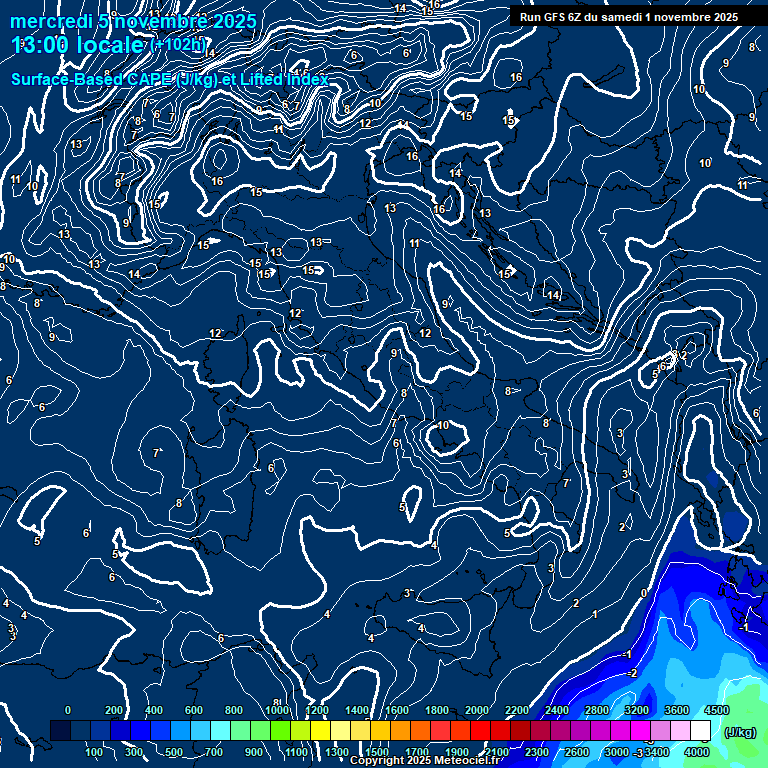Click the '13:00 locale' time heading
768x768 pixels.
pyautogui.click(x=77, y=45)
